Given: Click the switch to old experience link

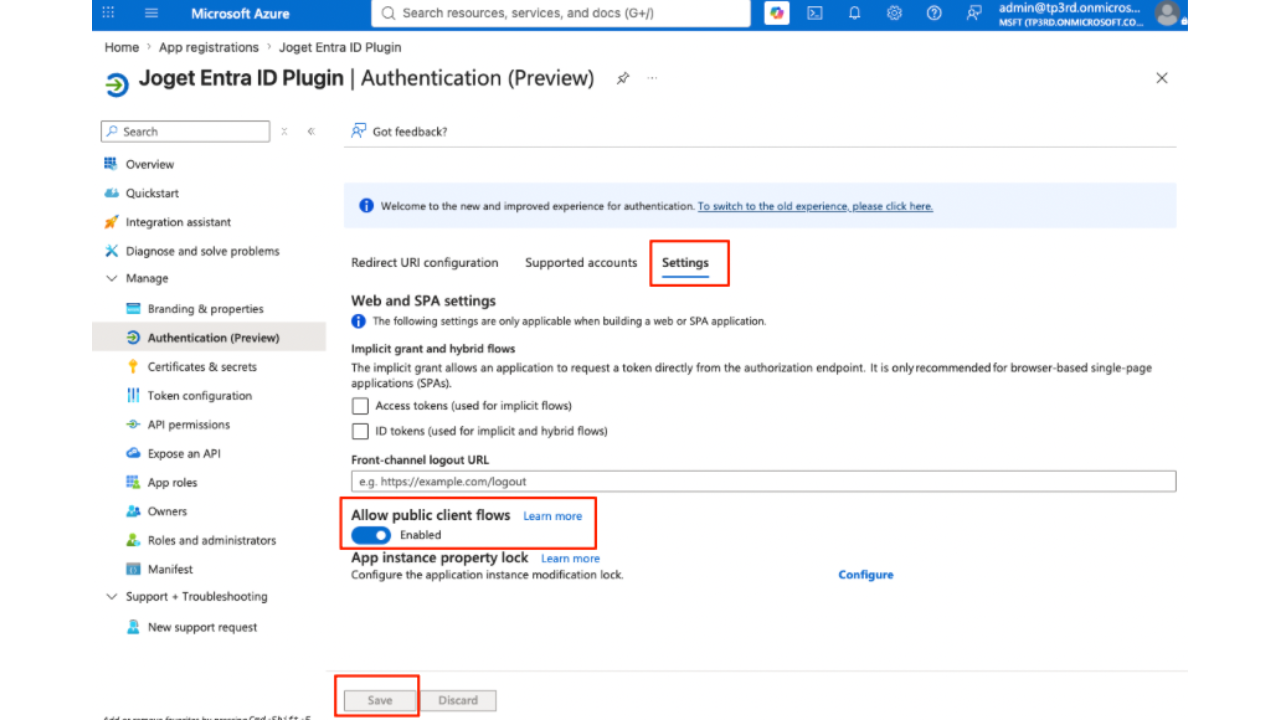Looking at the screenshot, I should point(815,206).
